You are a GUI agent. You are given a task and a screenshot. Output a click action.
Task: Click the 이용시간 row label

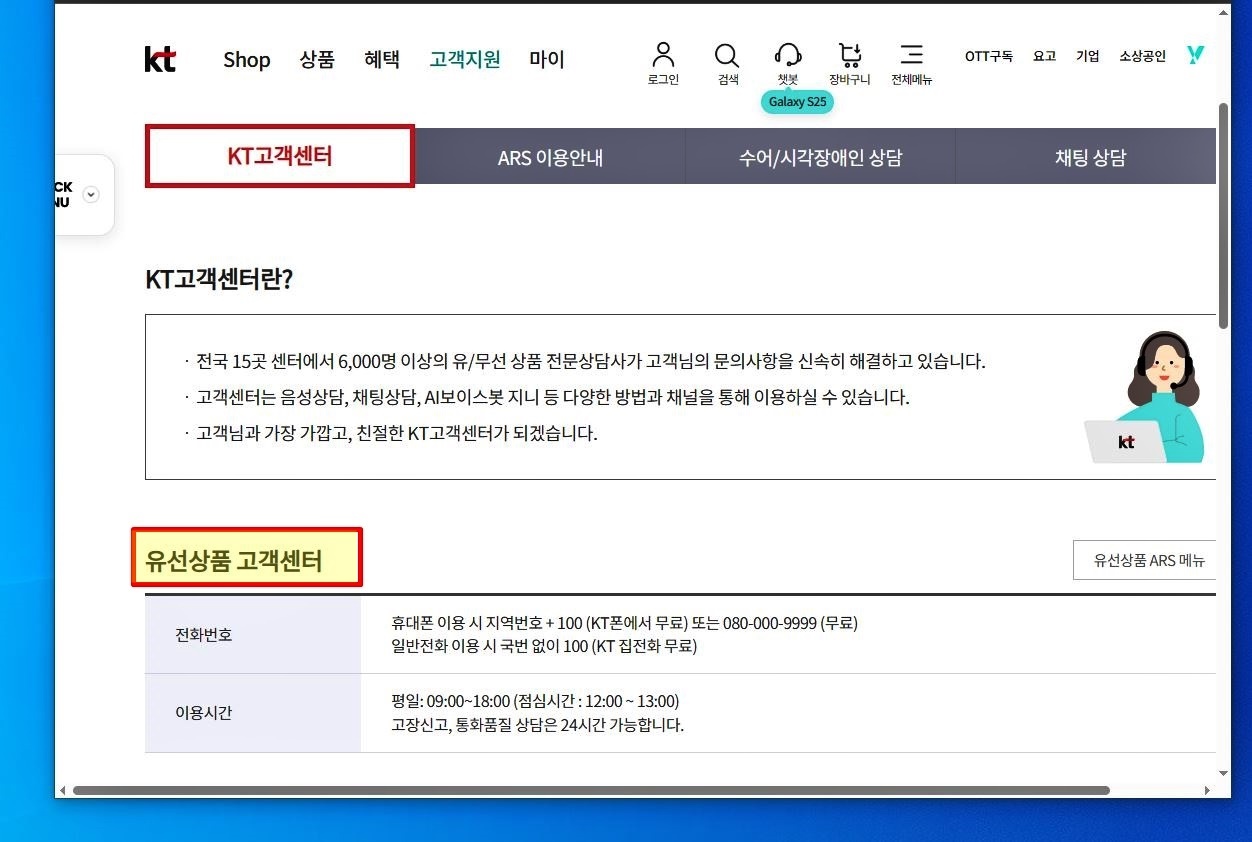(x=204, y=712)
